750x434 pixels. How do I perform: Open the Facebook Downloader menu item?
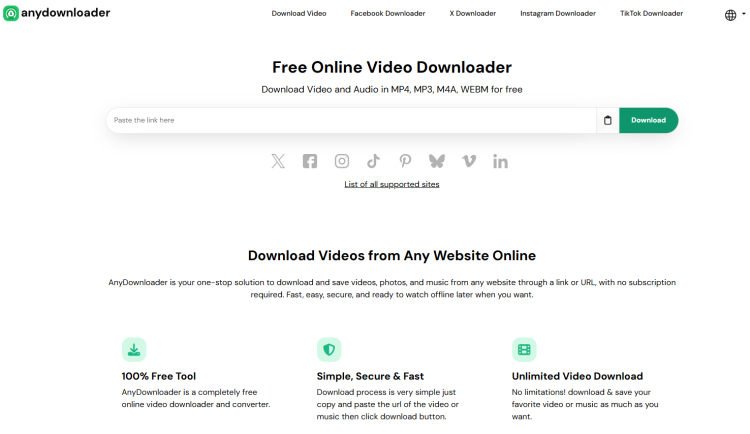pyautogui.click(x=388, y=13)
